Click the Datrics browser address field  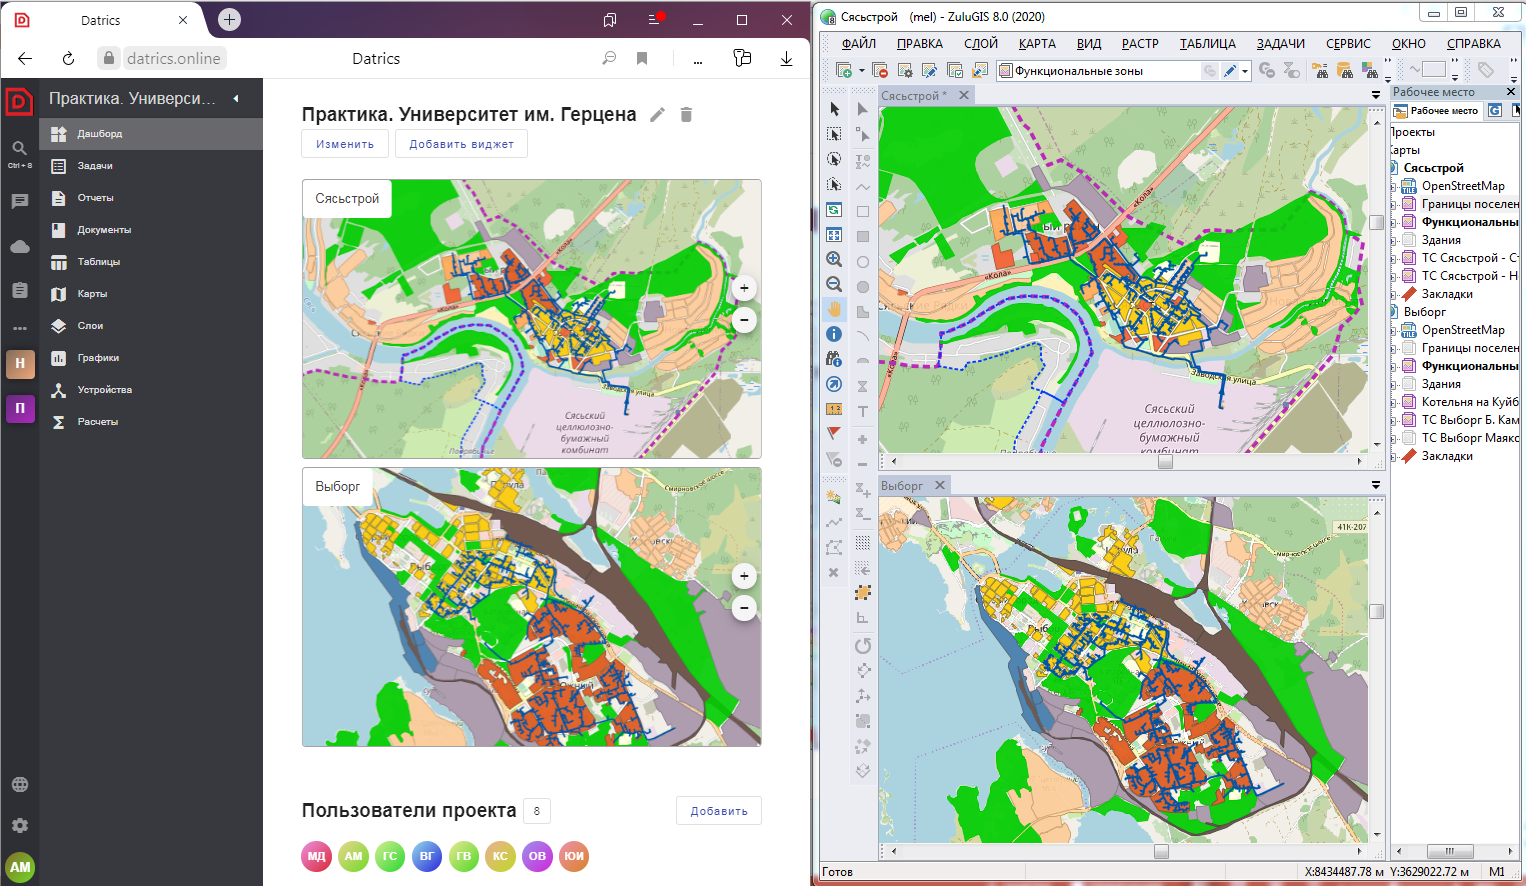[173, 58]
